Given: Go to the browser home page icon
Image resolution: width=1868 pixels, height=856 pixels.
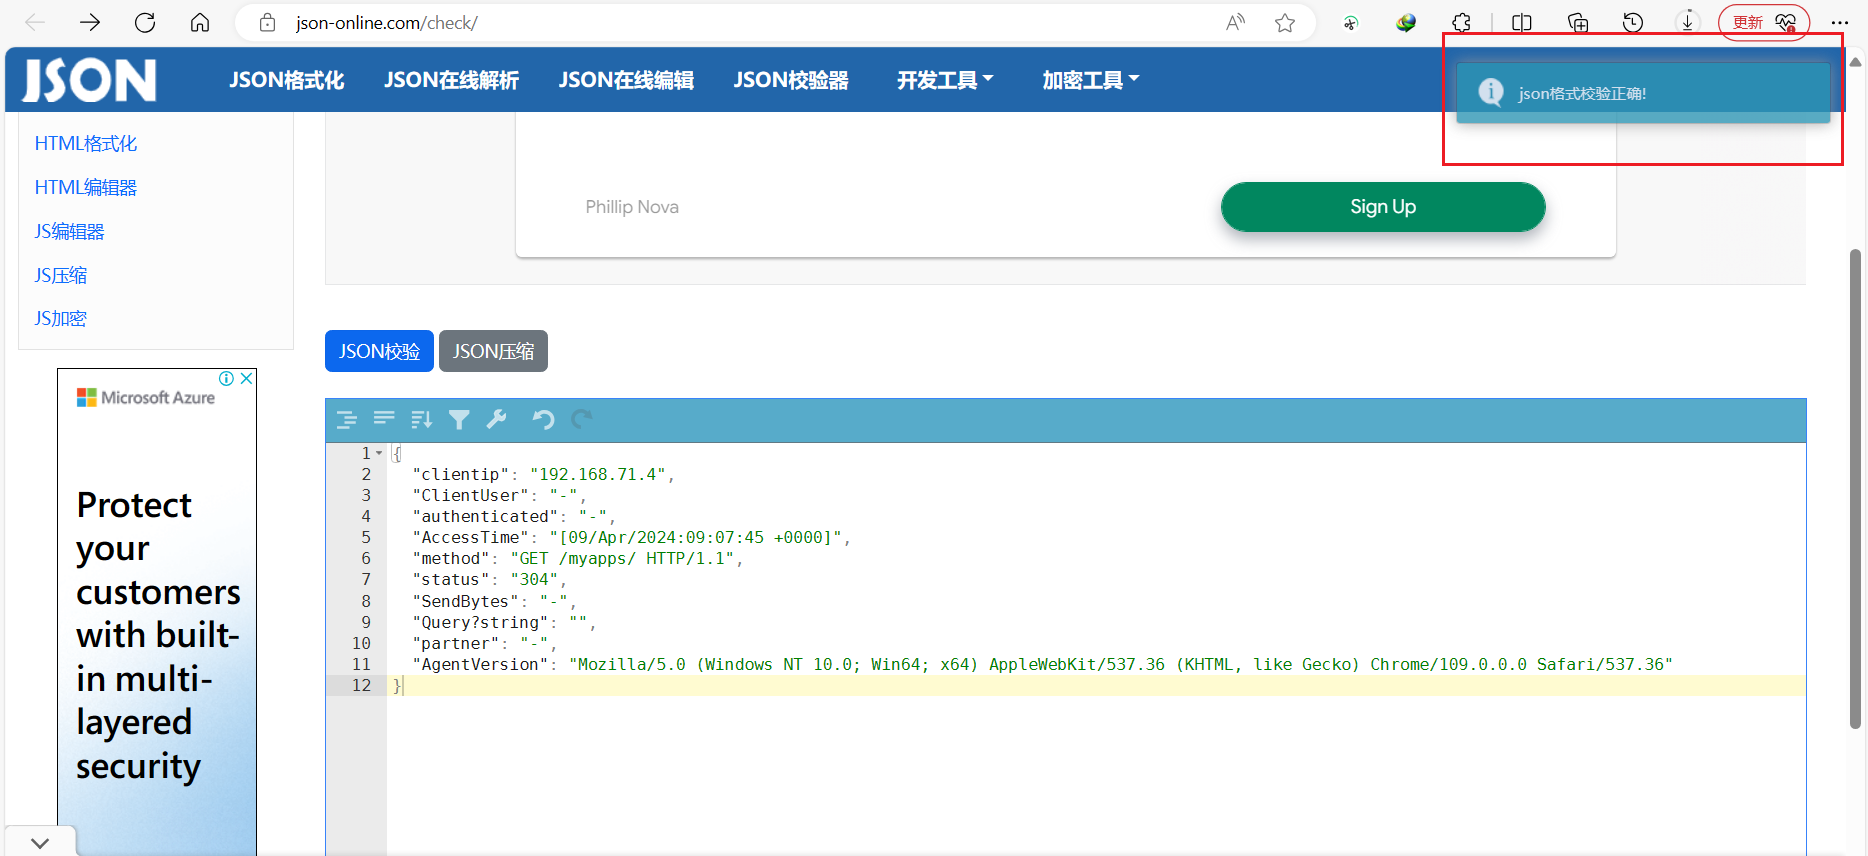Looking at the screenshot, I should pyautogui.click(x=200, y=22).
